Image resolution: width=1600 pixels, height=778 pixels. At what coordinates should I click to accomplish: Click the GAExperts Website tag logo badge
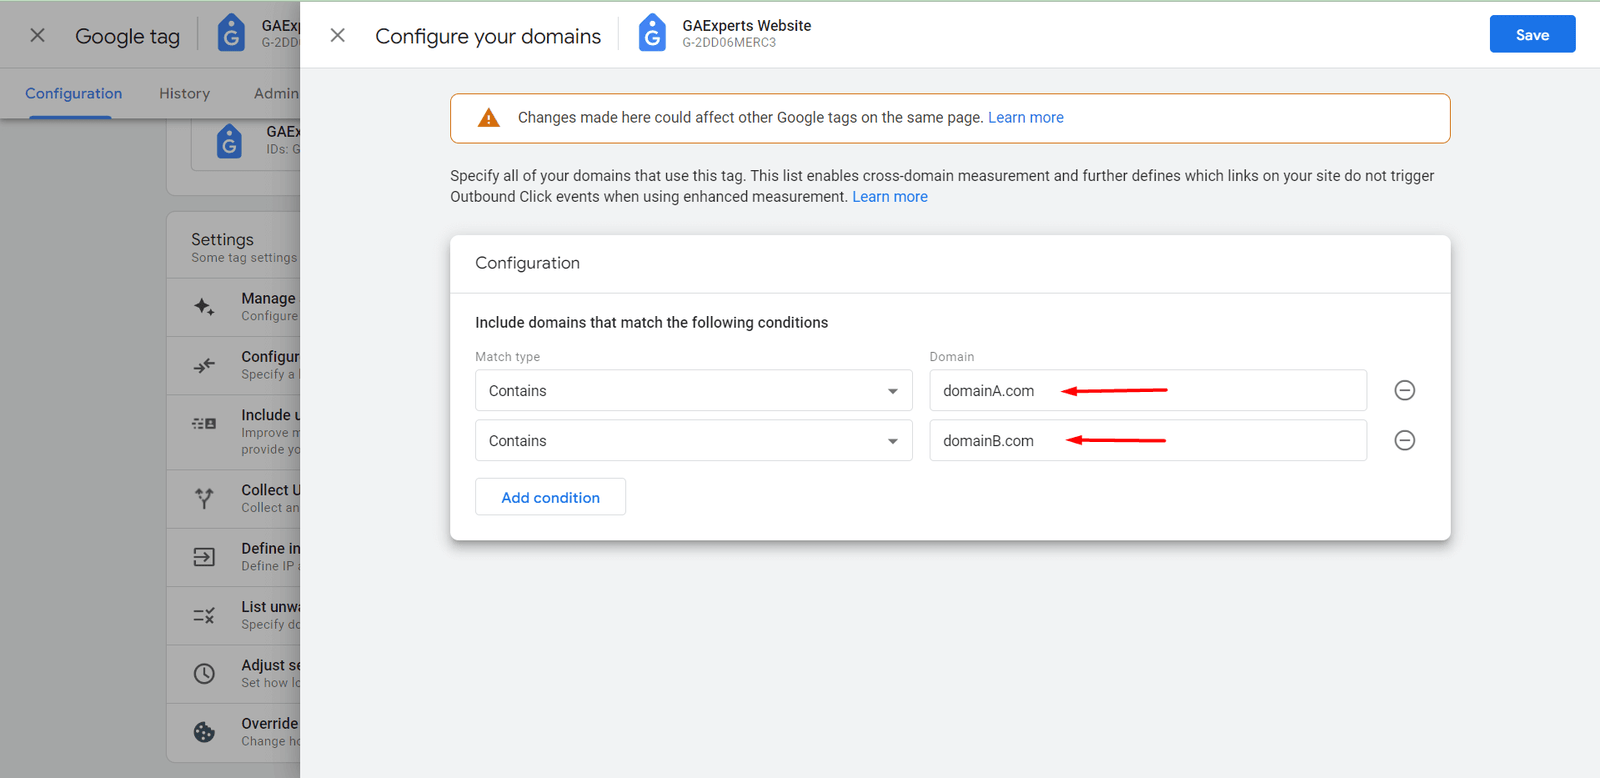[x=652, y=33]
